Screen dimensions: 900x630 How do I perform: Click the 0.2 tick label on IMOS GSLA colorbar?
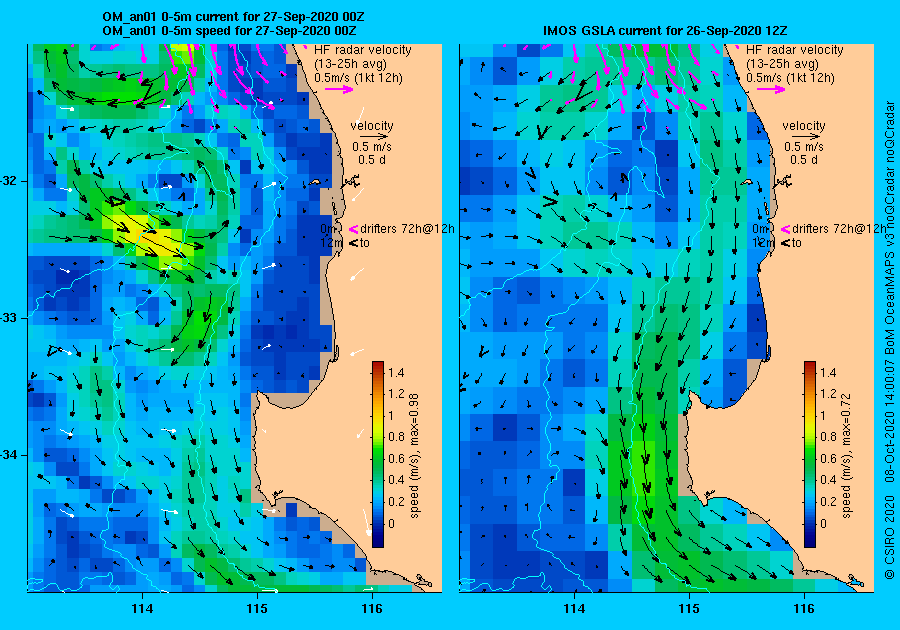coord(828,501)
